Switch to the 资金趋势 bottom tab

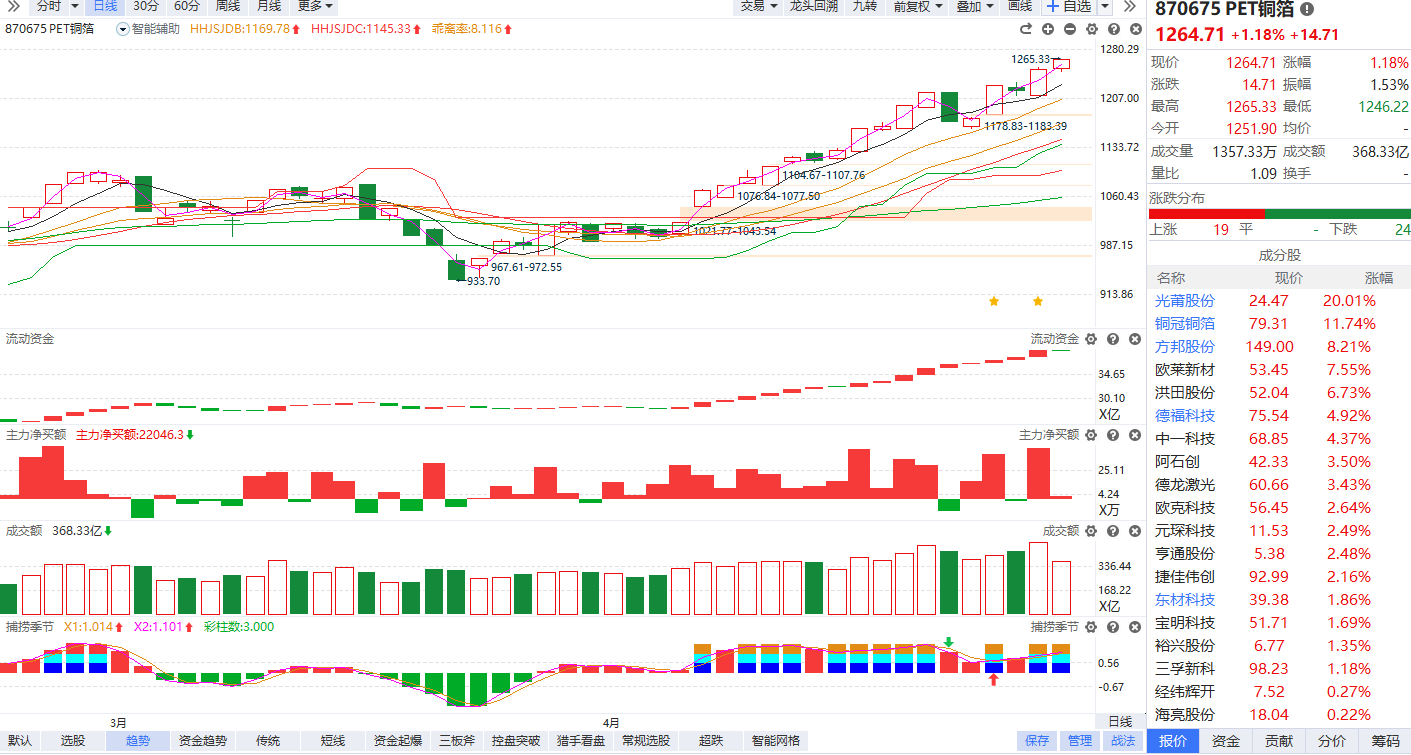tap(203, 741)
